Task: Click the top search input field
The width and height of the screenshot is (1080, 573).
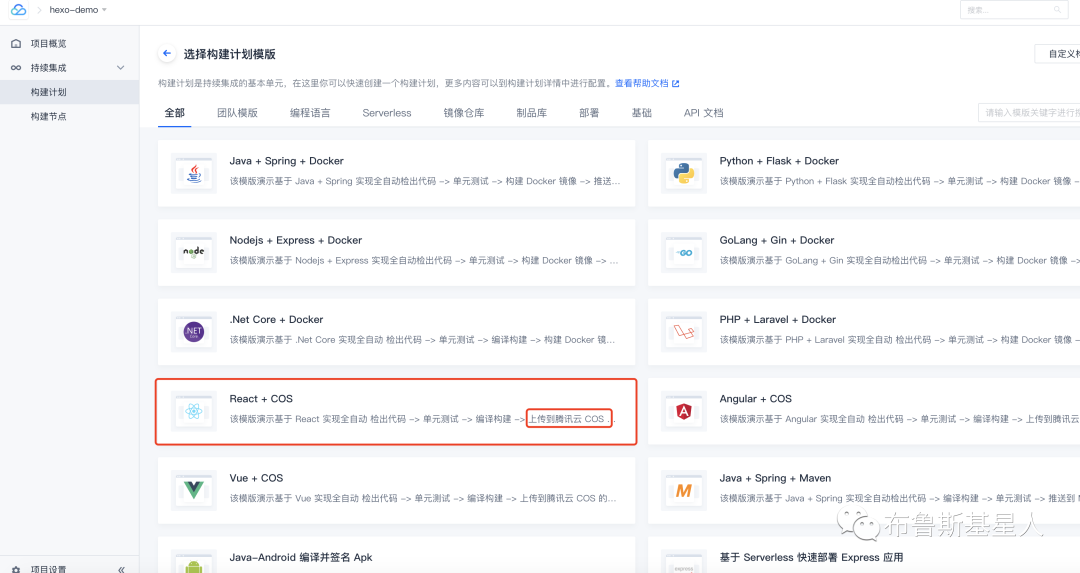Action: tap(1014, 10)
